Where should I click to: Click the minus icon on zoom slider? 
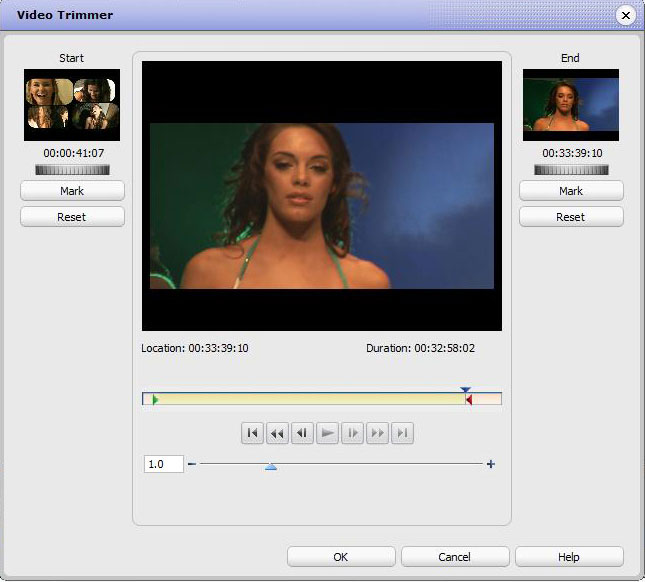(x=192, y=464)
